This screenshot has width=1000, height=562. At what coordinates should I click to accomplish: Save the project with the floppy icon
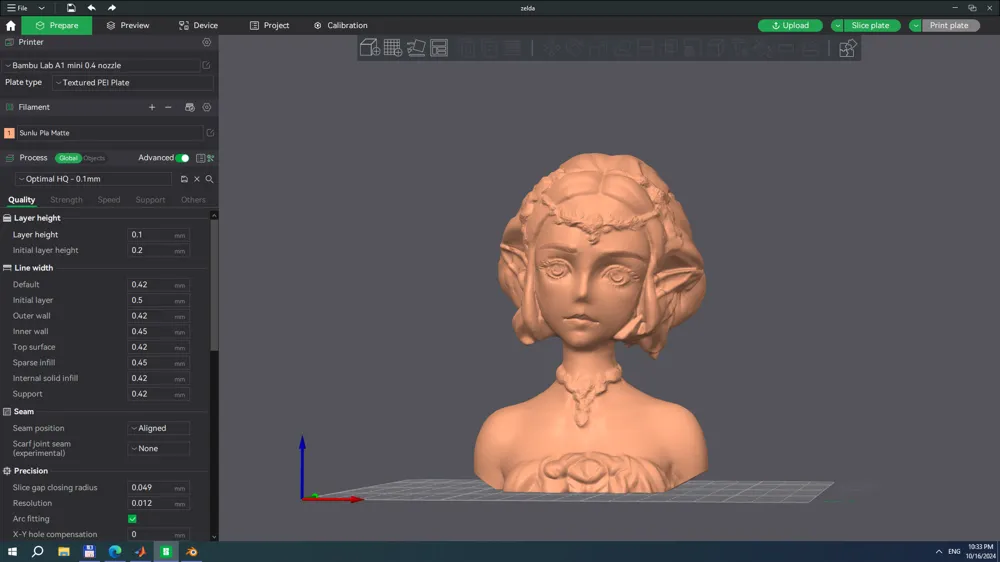coord(71,8)
